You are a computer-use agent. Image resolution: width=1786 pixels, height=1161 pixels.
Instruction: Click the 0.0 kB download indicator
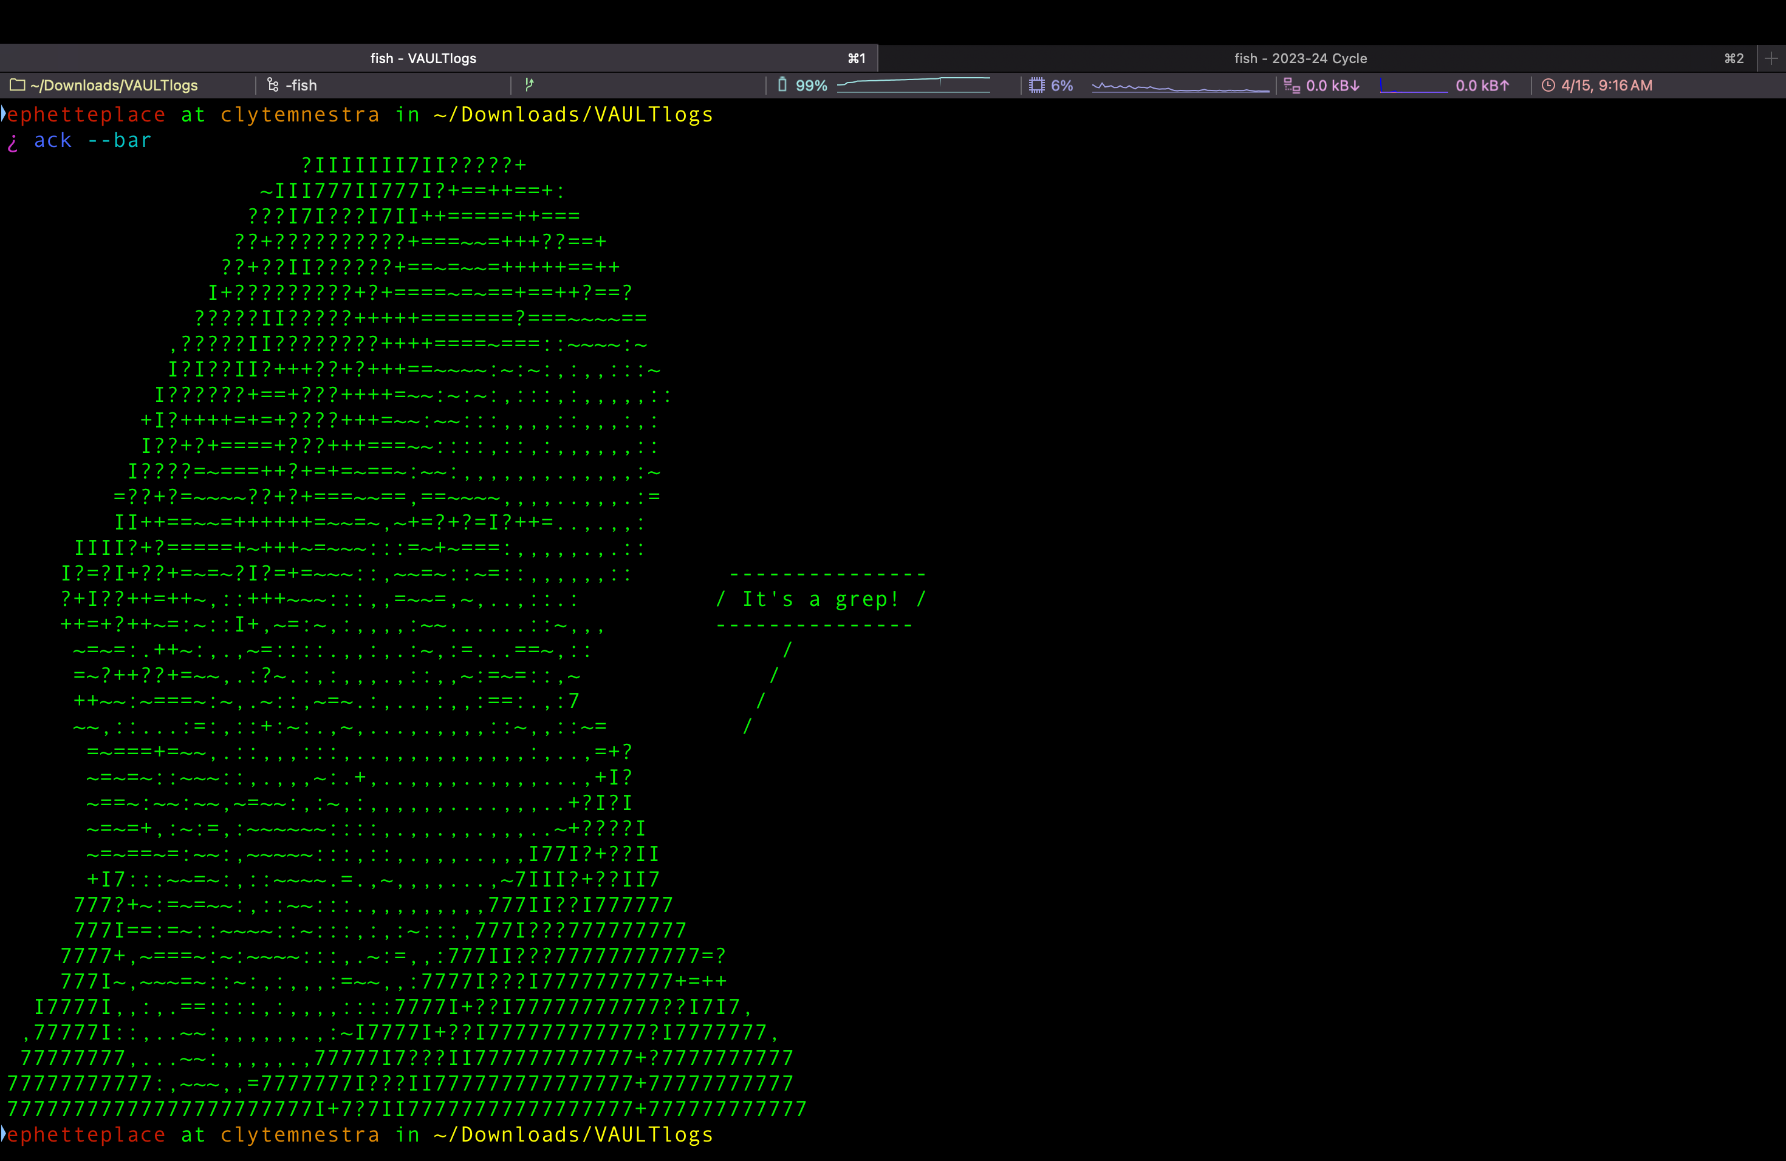click(1332, 85)
